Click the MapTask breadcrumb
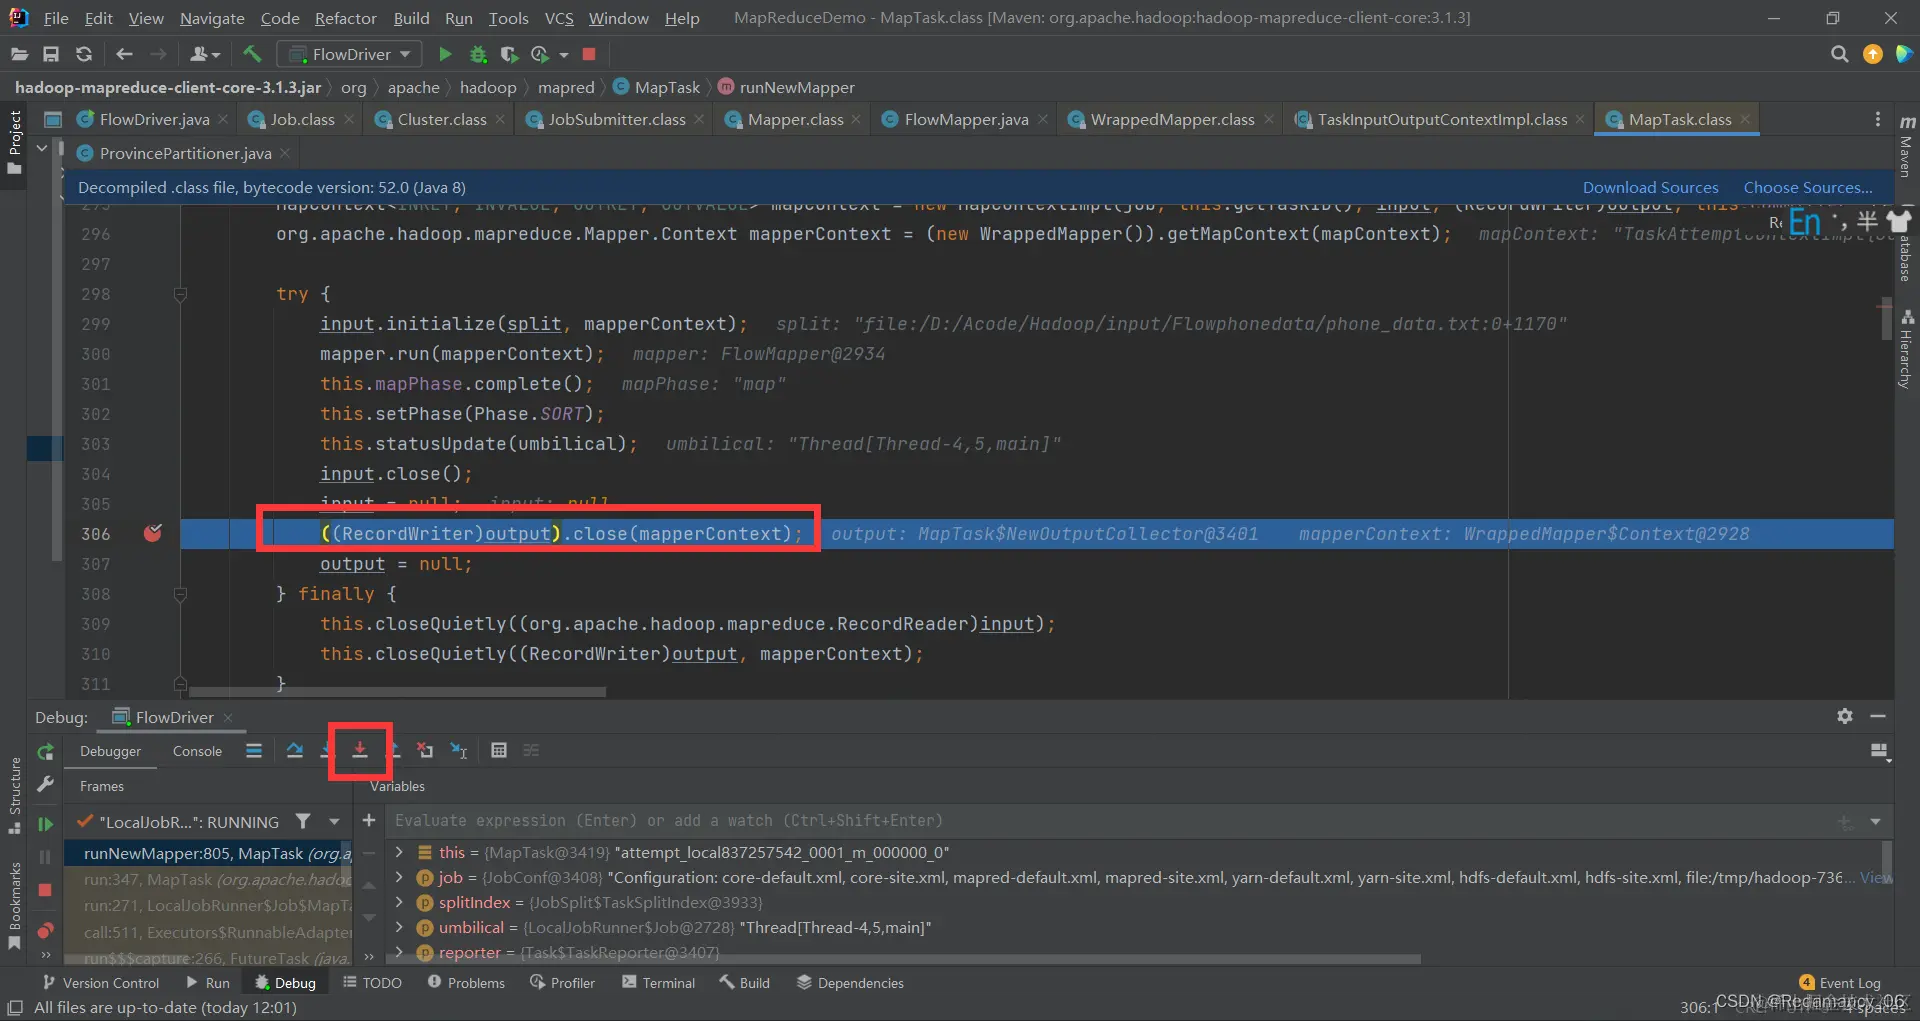Viewport: 1920px width, 1021px height. point(667,87)
